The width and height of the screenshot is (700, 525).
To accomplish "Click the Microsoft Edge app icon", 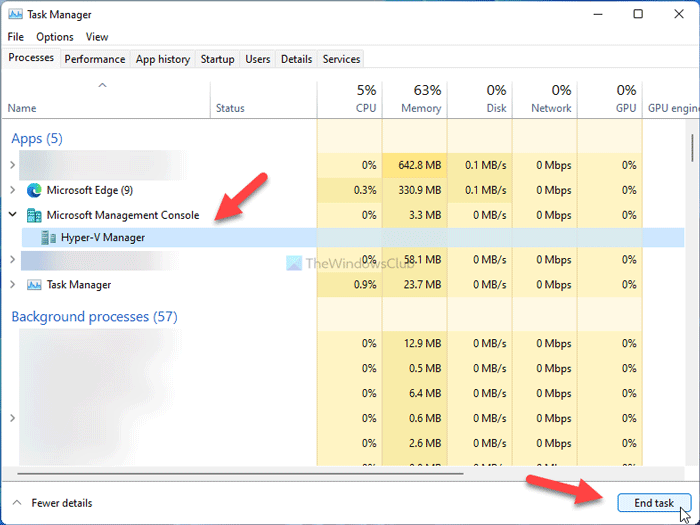I will [x=34, y=190].
